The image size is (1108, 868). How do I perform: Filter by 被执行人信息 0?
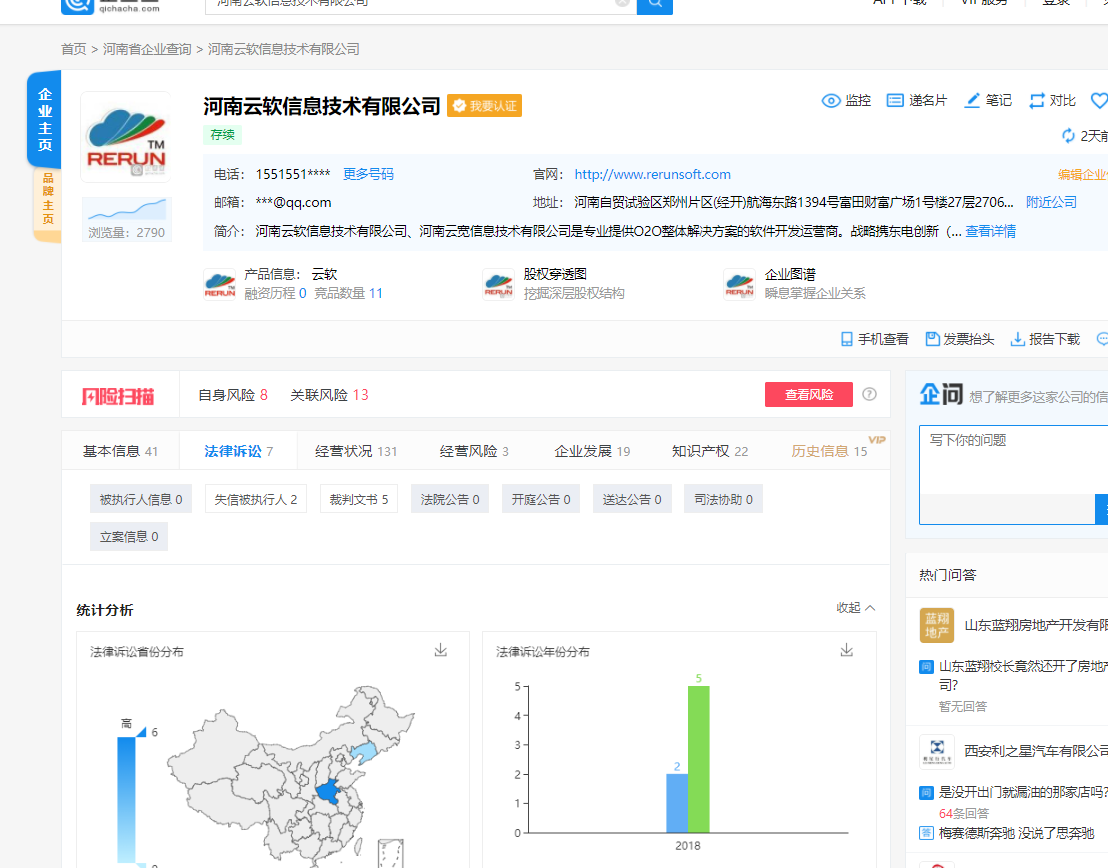[141, 500]
